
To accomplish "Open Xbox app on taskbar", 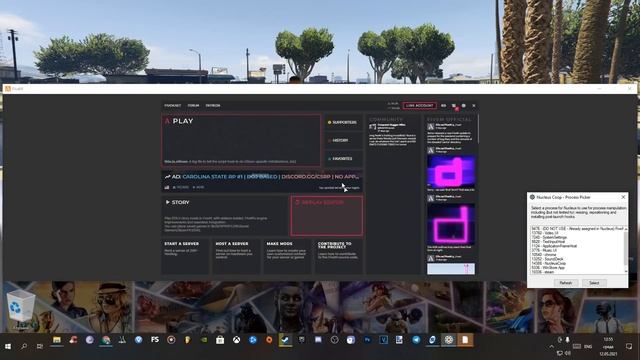I will click(236, 340).
